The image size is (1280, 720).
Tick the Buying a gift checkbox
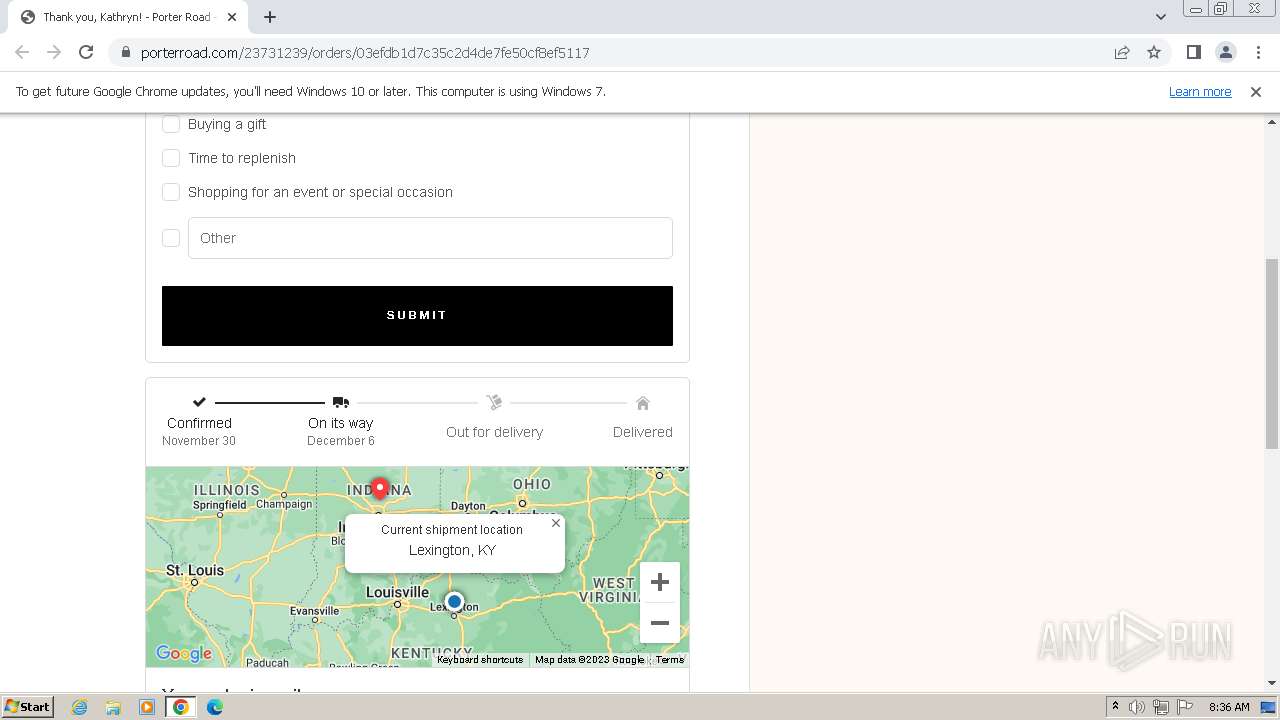click(x=171, y=124)
